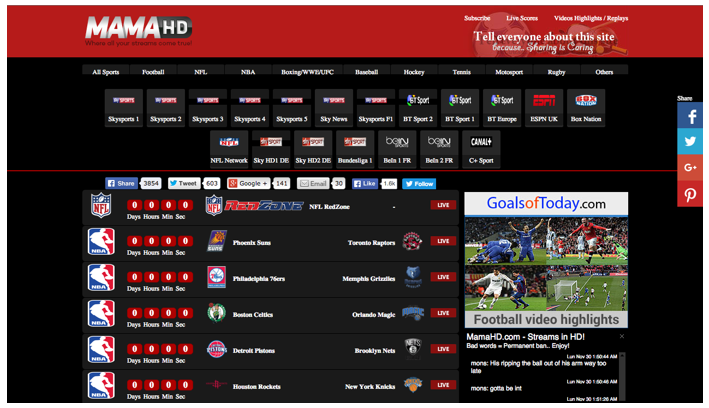The width and height of the screenshot is (709, 408).
Task: Open the BeIn 1 FR channel icon
Action: (397, 149)
